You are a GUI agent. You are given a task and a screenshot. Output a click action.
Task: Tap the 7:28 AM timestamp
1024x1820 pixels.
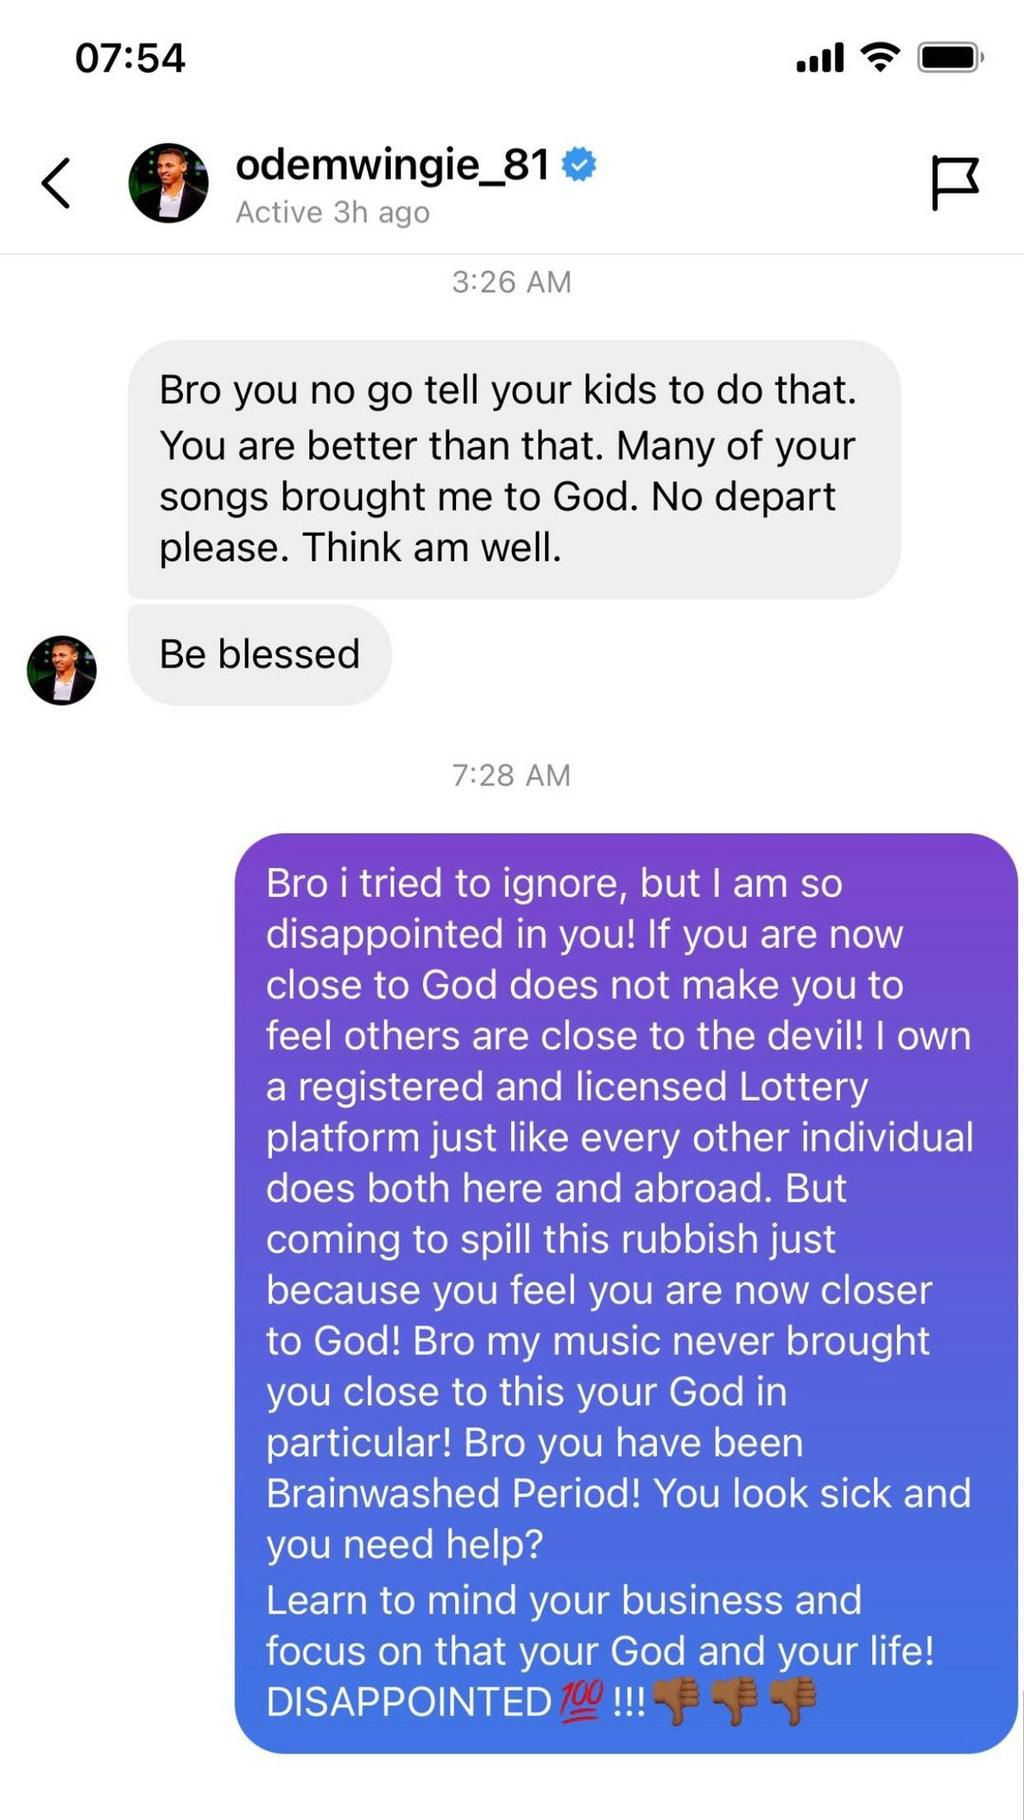pyautogui.click(x=511, y=775)
